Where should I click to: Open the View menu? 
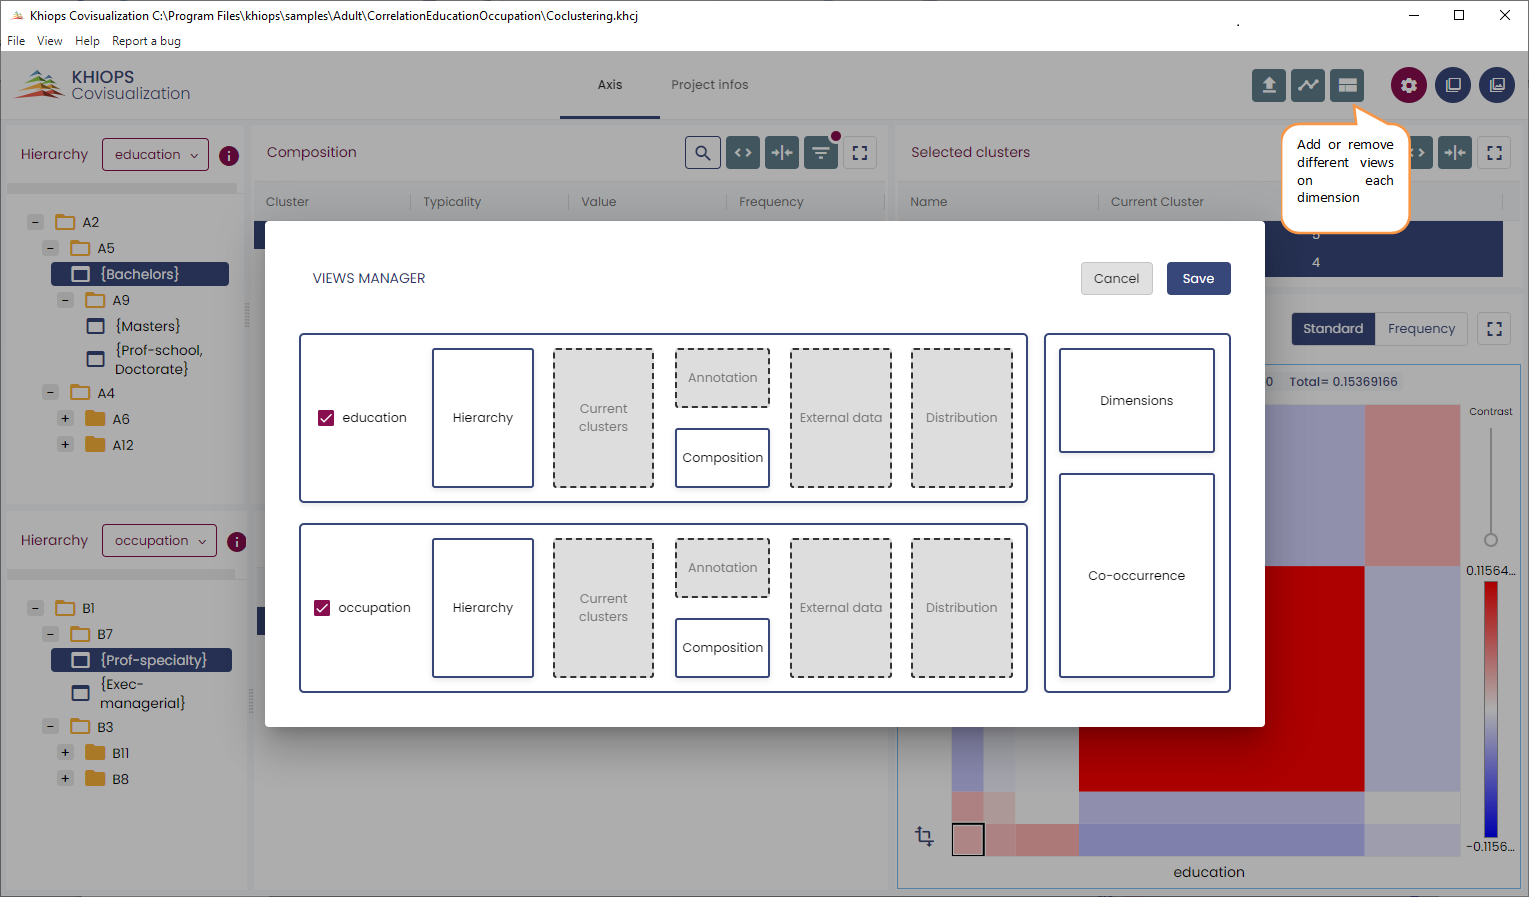click(49, 41)
